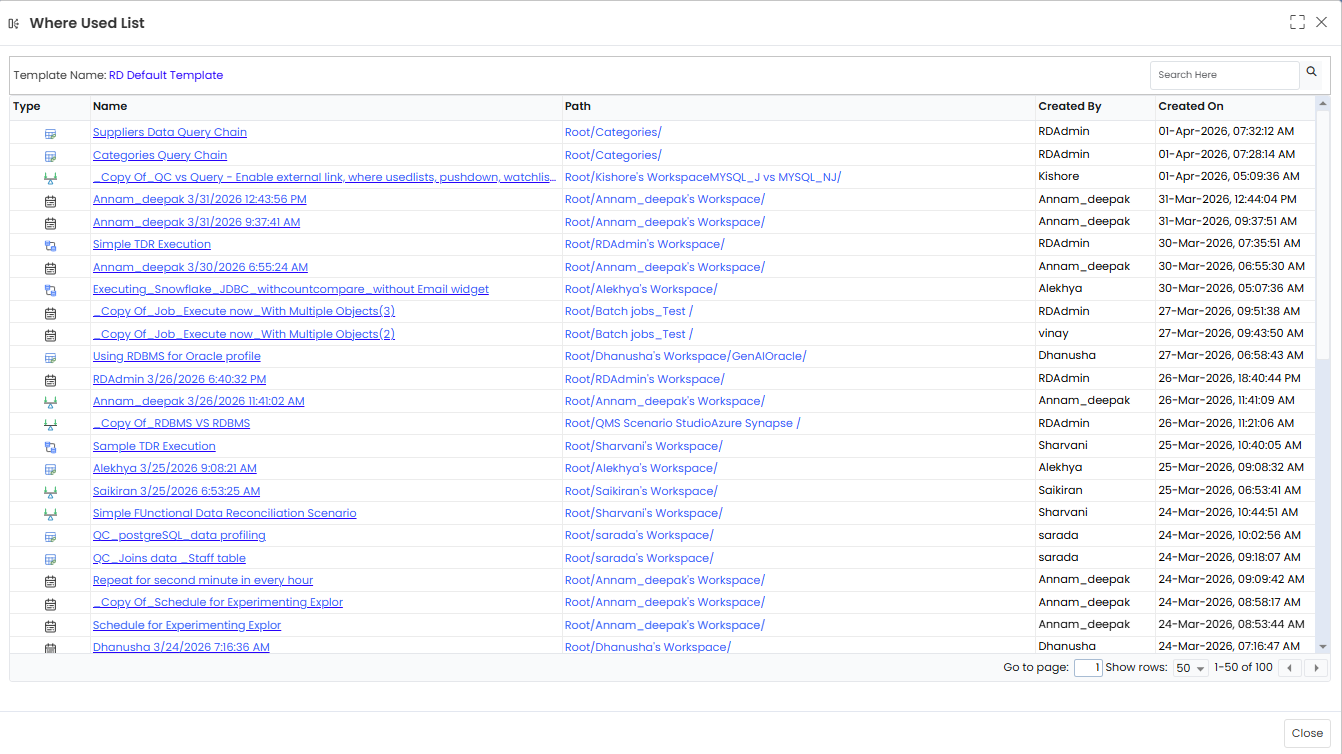Open Suppliers Data Query Chain link

170,132
